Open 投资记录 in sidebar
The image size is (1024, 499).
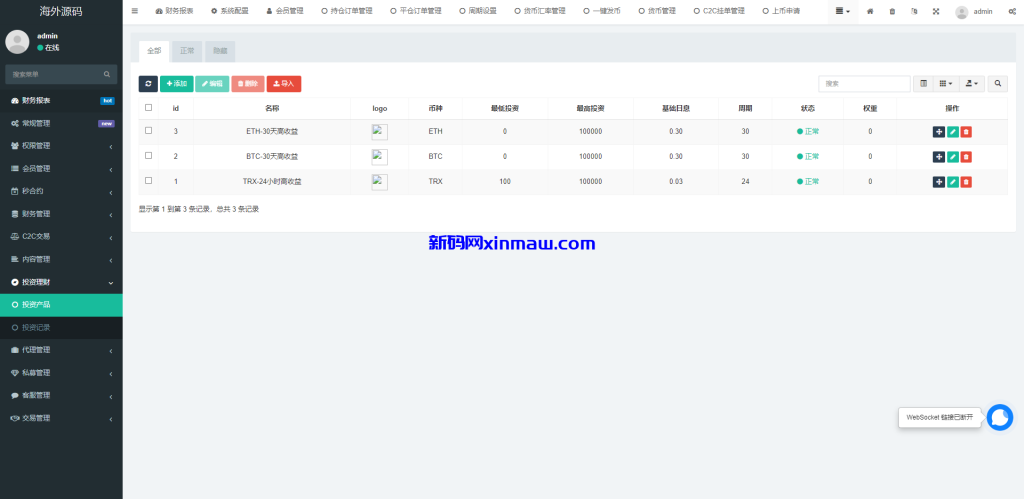(61, 327)
